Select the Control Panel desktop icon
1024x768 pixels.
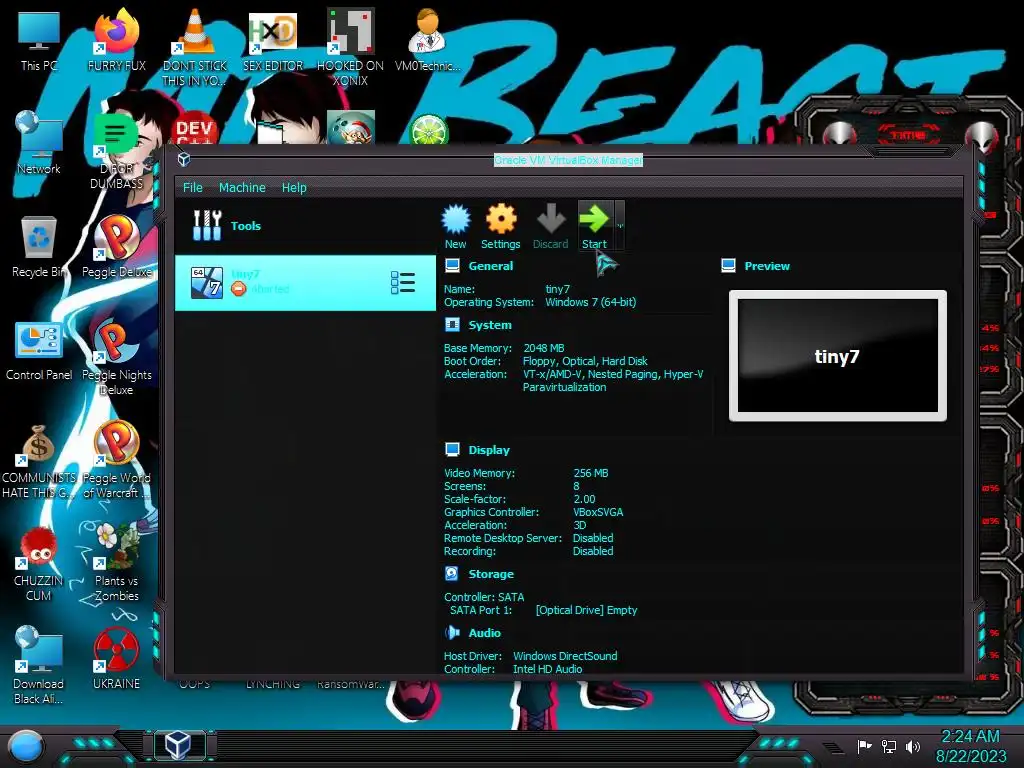[39, 351]
